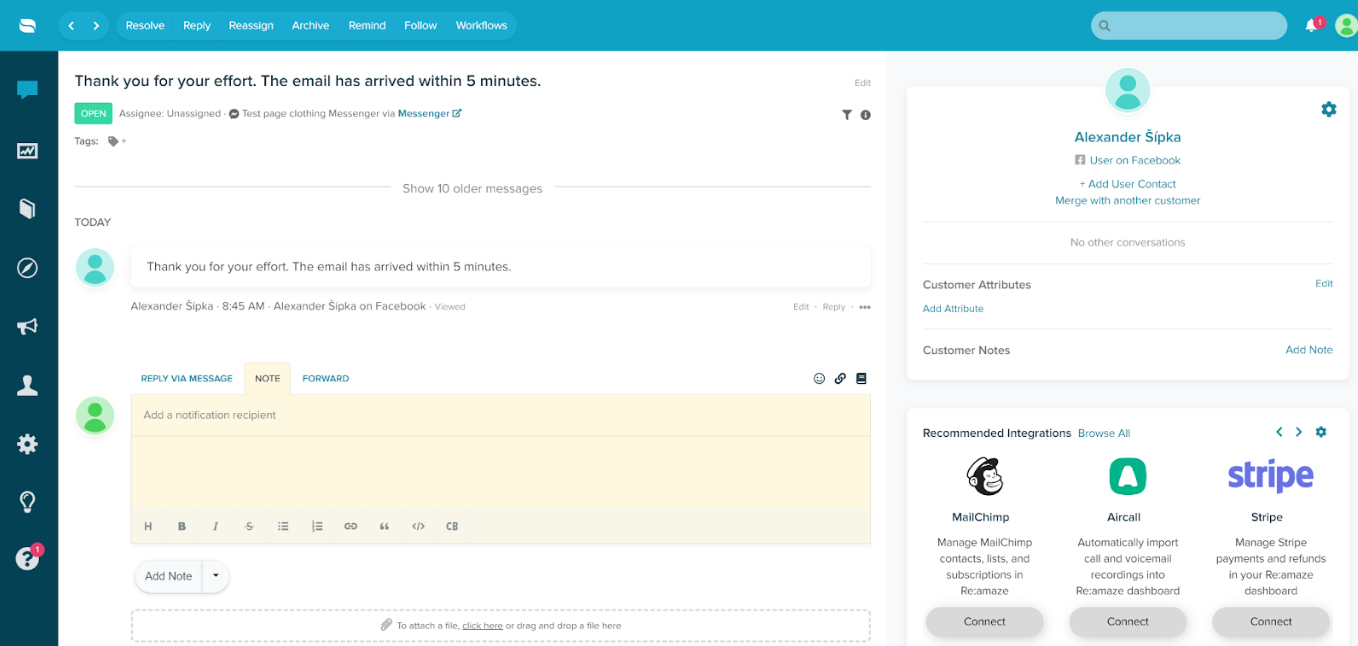Image resolution: width=1358 pixels, height=646 pixels.
Task: Expand the Add Note dropdown arrow
Action: tap(216, 576)
